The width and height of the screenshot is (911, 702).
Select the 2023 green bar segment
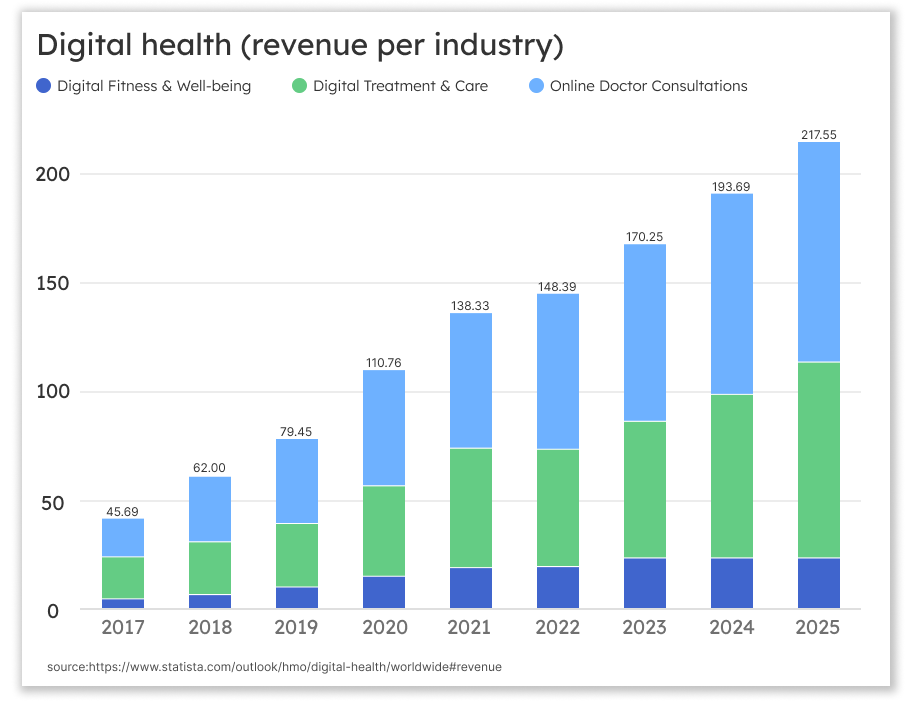pyautogui.click(x=645, y=490)
